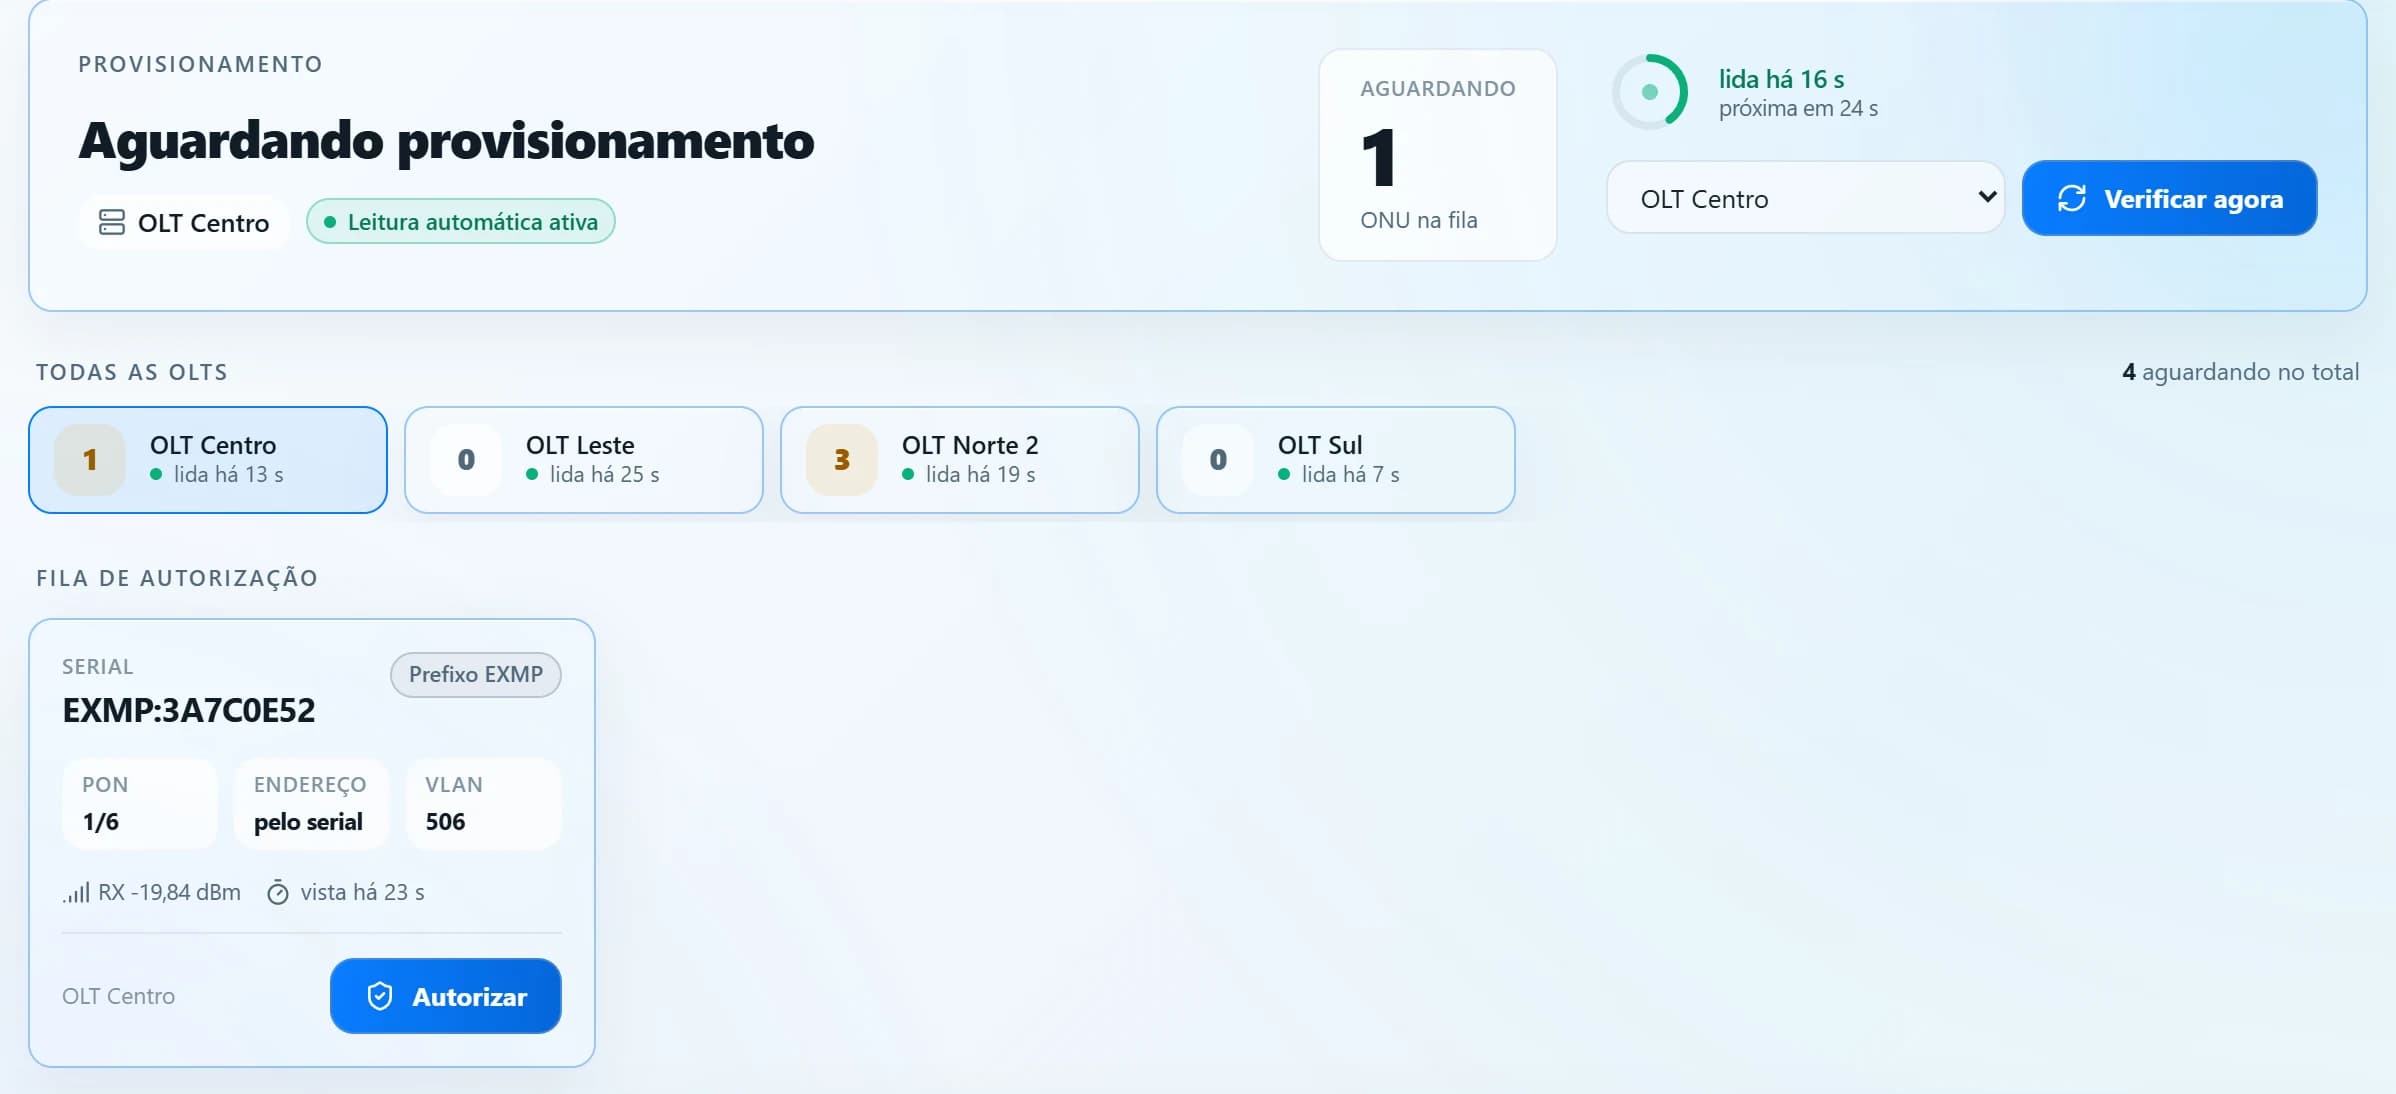Click the Leitura automática ativa badge
This screenshot has height=1094, width=2396.
[461, 221]
